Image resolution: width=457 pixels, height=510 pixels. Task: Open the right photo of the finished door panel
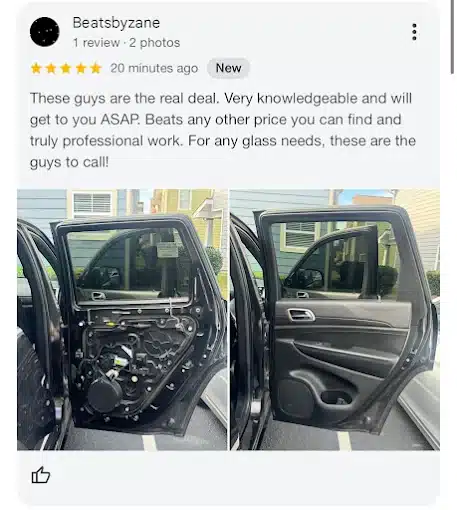click(x=335, y=320)
